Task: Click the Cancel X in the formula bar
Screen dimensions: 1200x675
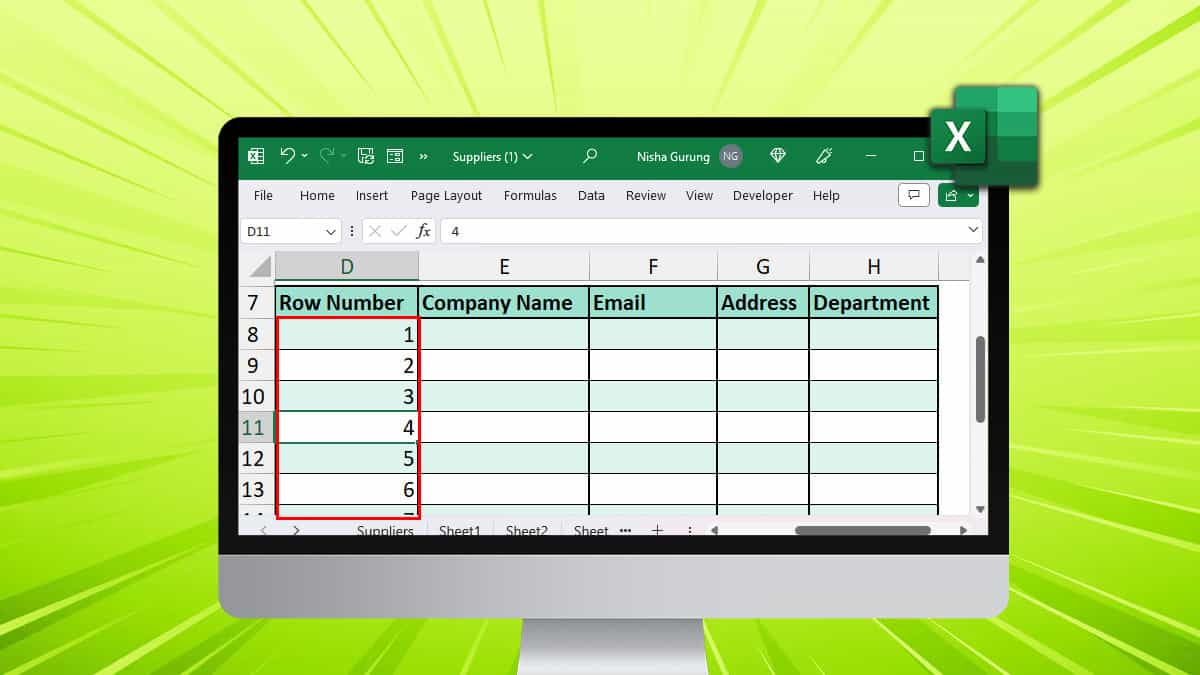Action: click(x=375, y=230)
